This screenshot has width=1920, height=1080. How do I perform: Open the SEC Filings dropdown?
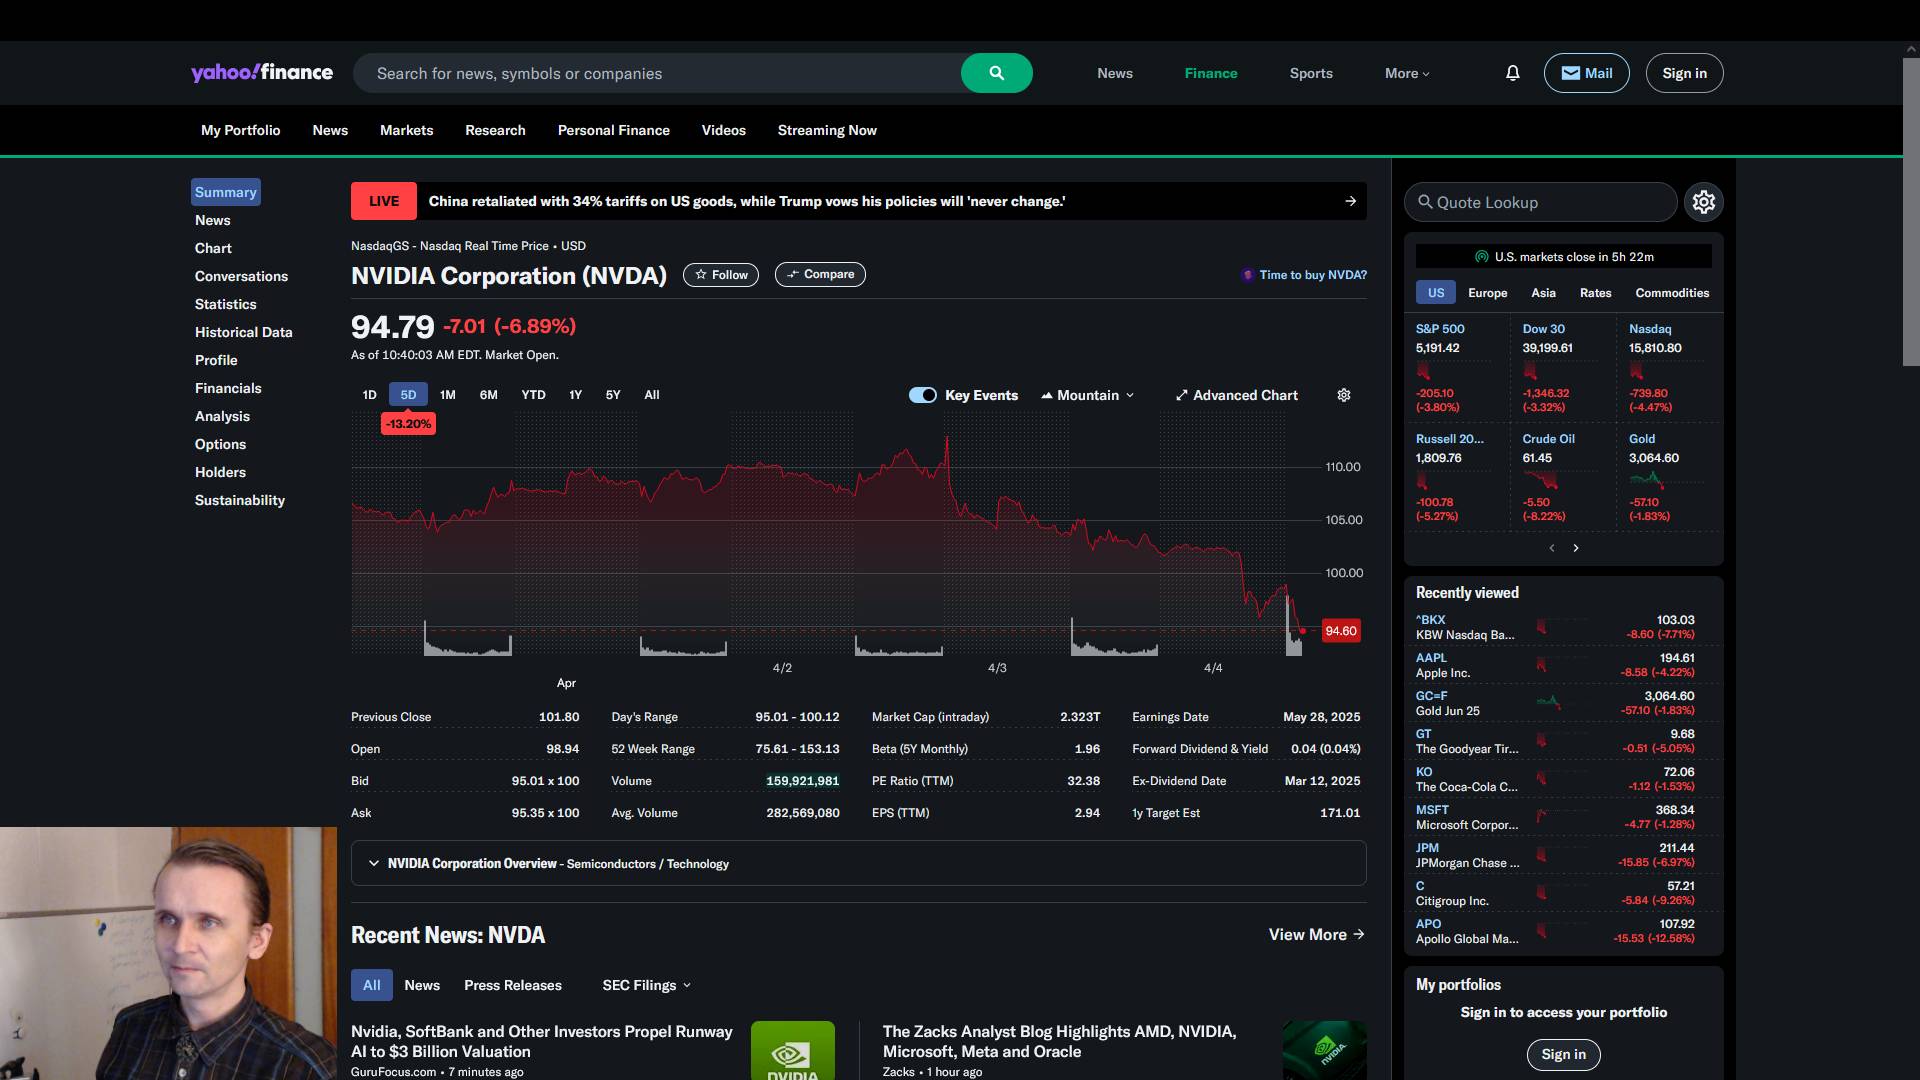tap(646, 985)
